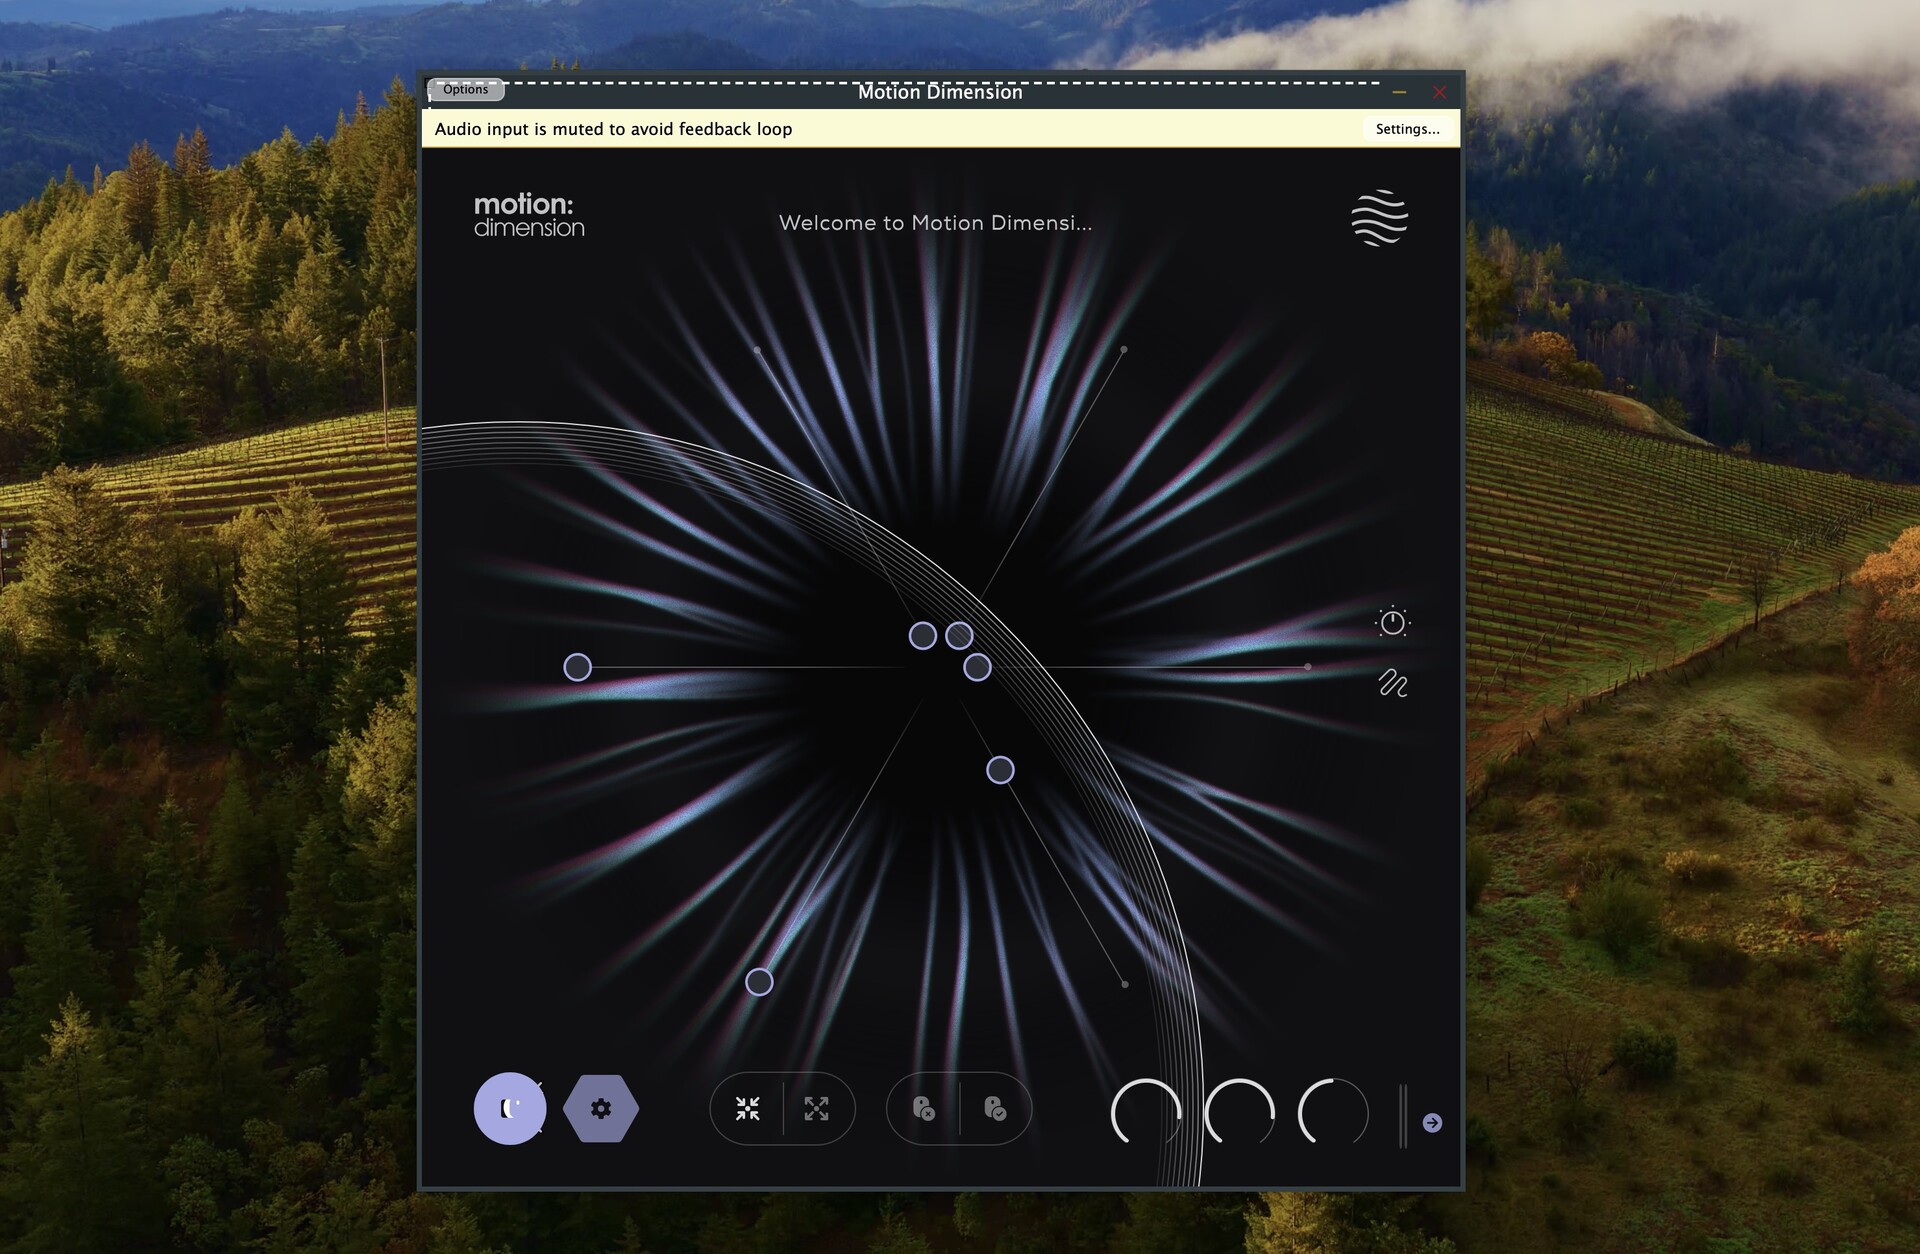The height and width of the screenshot is (1254, 1920).
Task: Click the first of three arc knobs
Action: pos(1146,1113)
